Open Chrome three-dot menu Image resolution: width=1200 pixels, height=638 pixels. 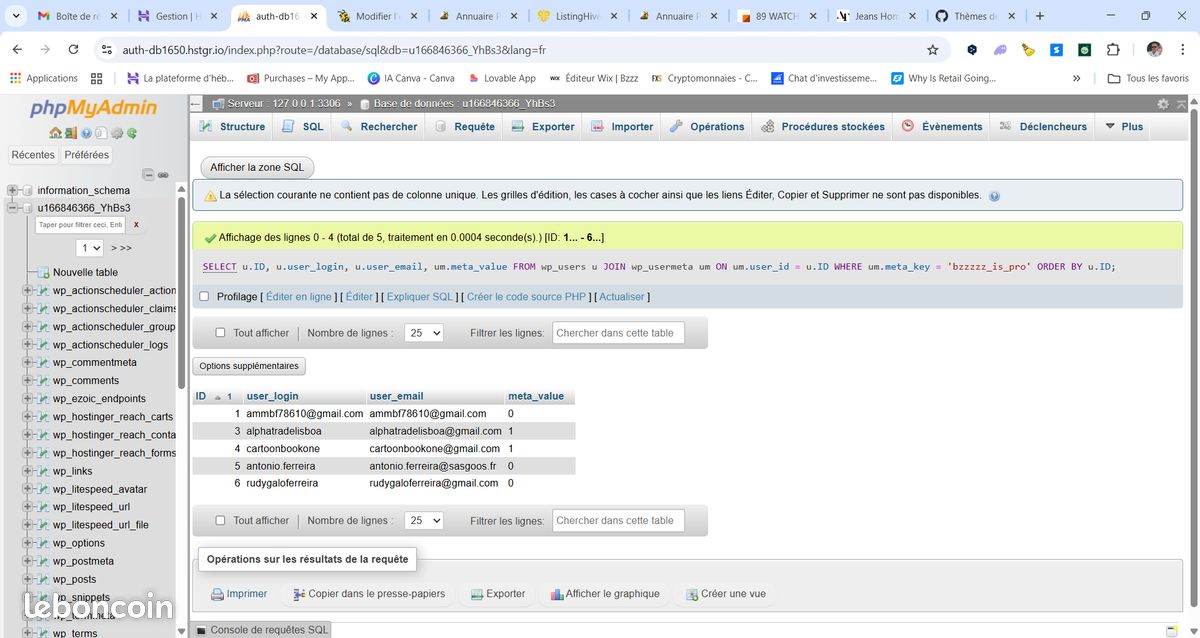[1183, 49]
